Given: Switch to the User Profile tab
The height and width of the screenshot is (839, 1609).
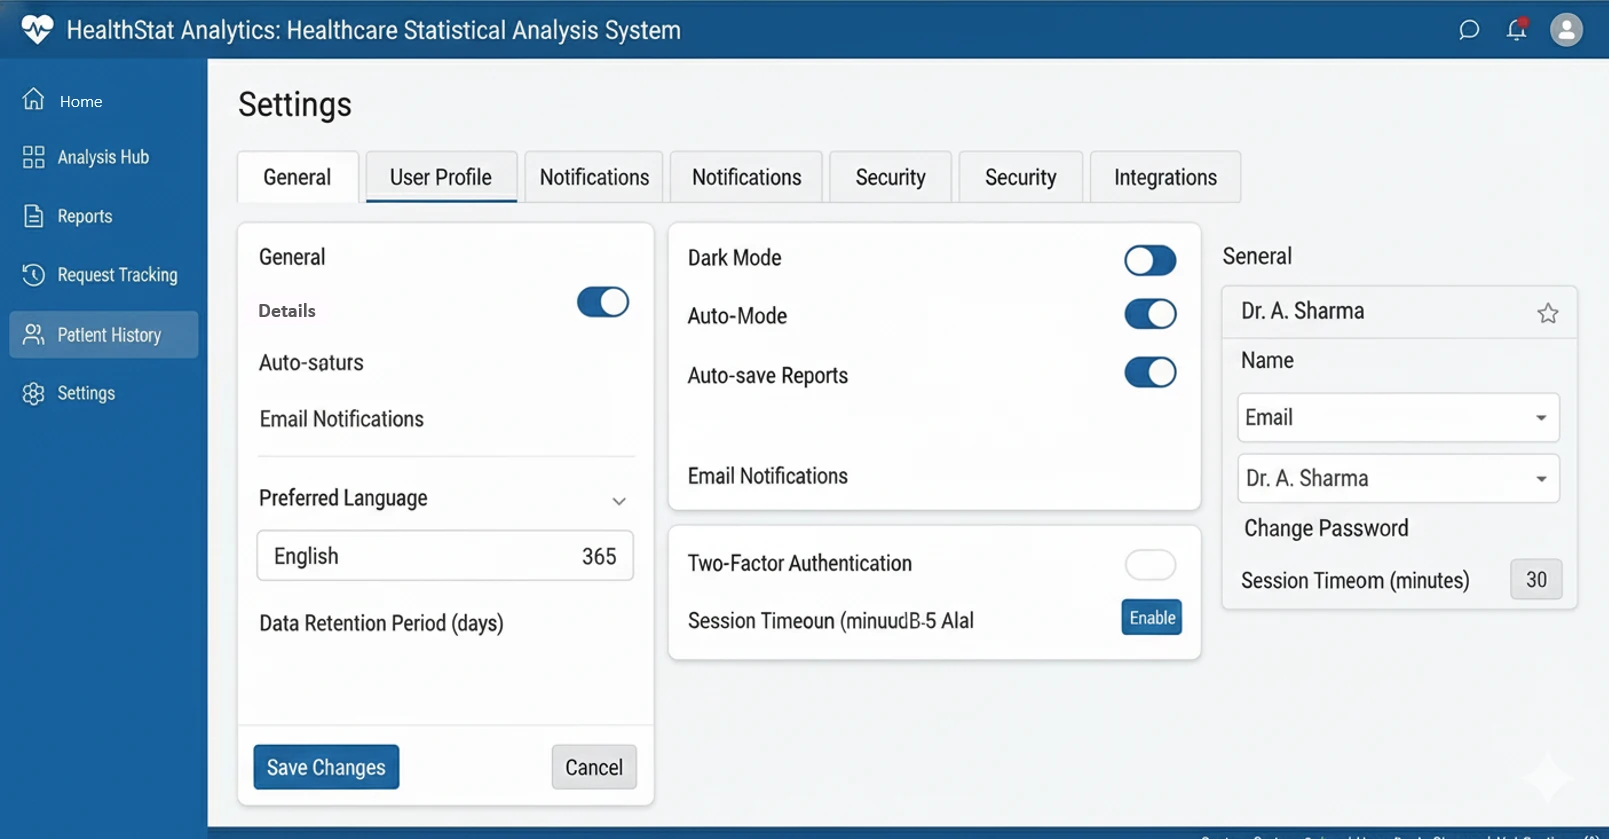Looking at the screenshot, I should 441,178.
